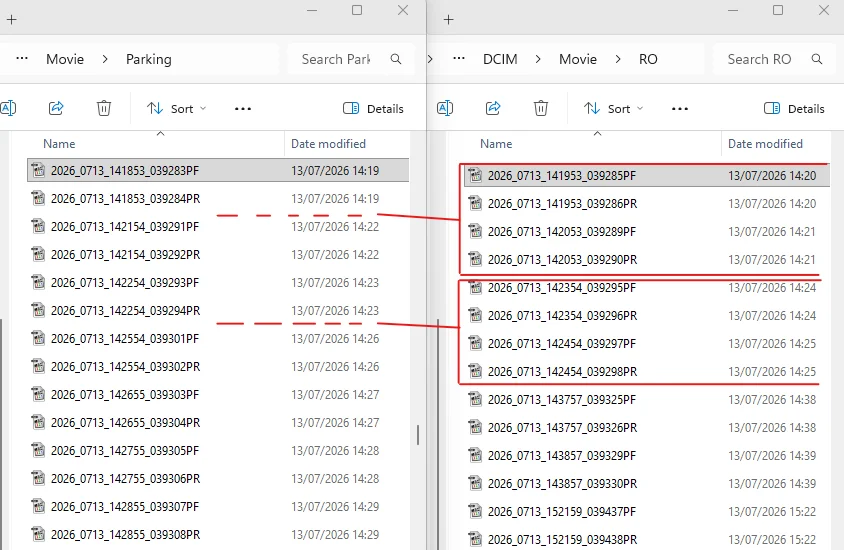Select file 2026_0713_142554_039301PF
Viewport: 844px width, 550px height.
[x=218, y=339]
